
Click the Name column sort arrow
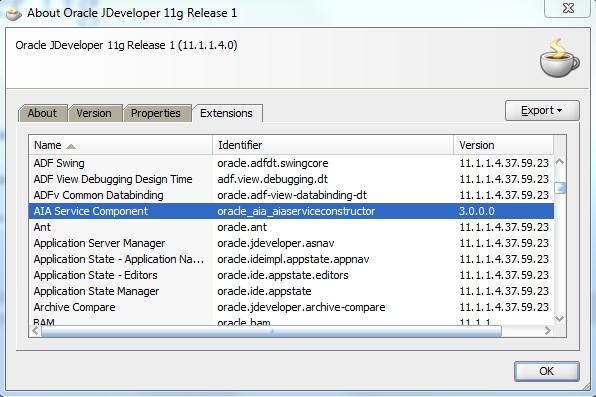(x=71, y=146)
